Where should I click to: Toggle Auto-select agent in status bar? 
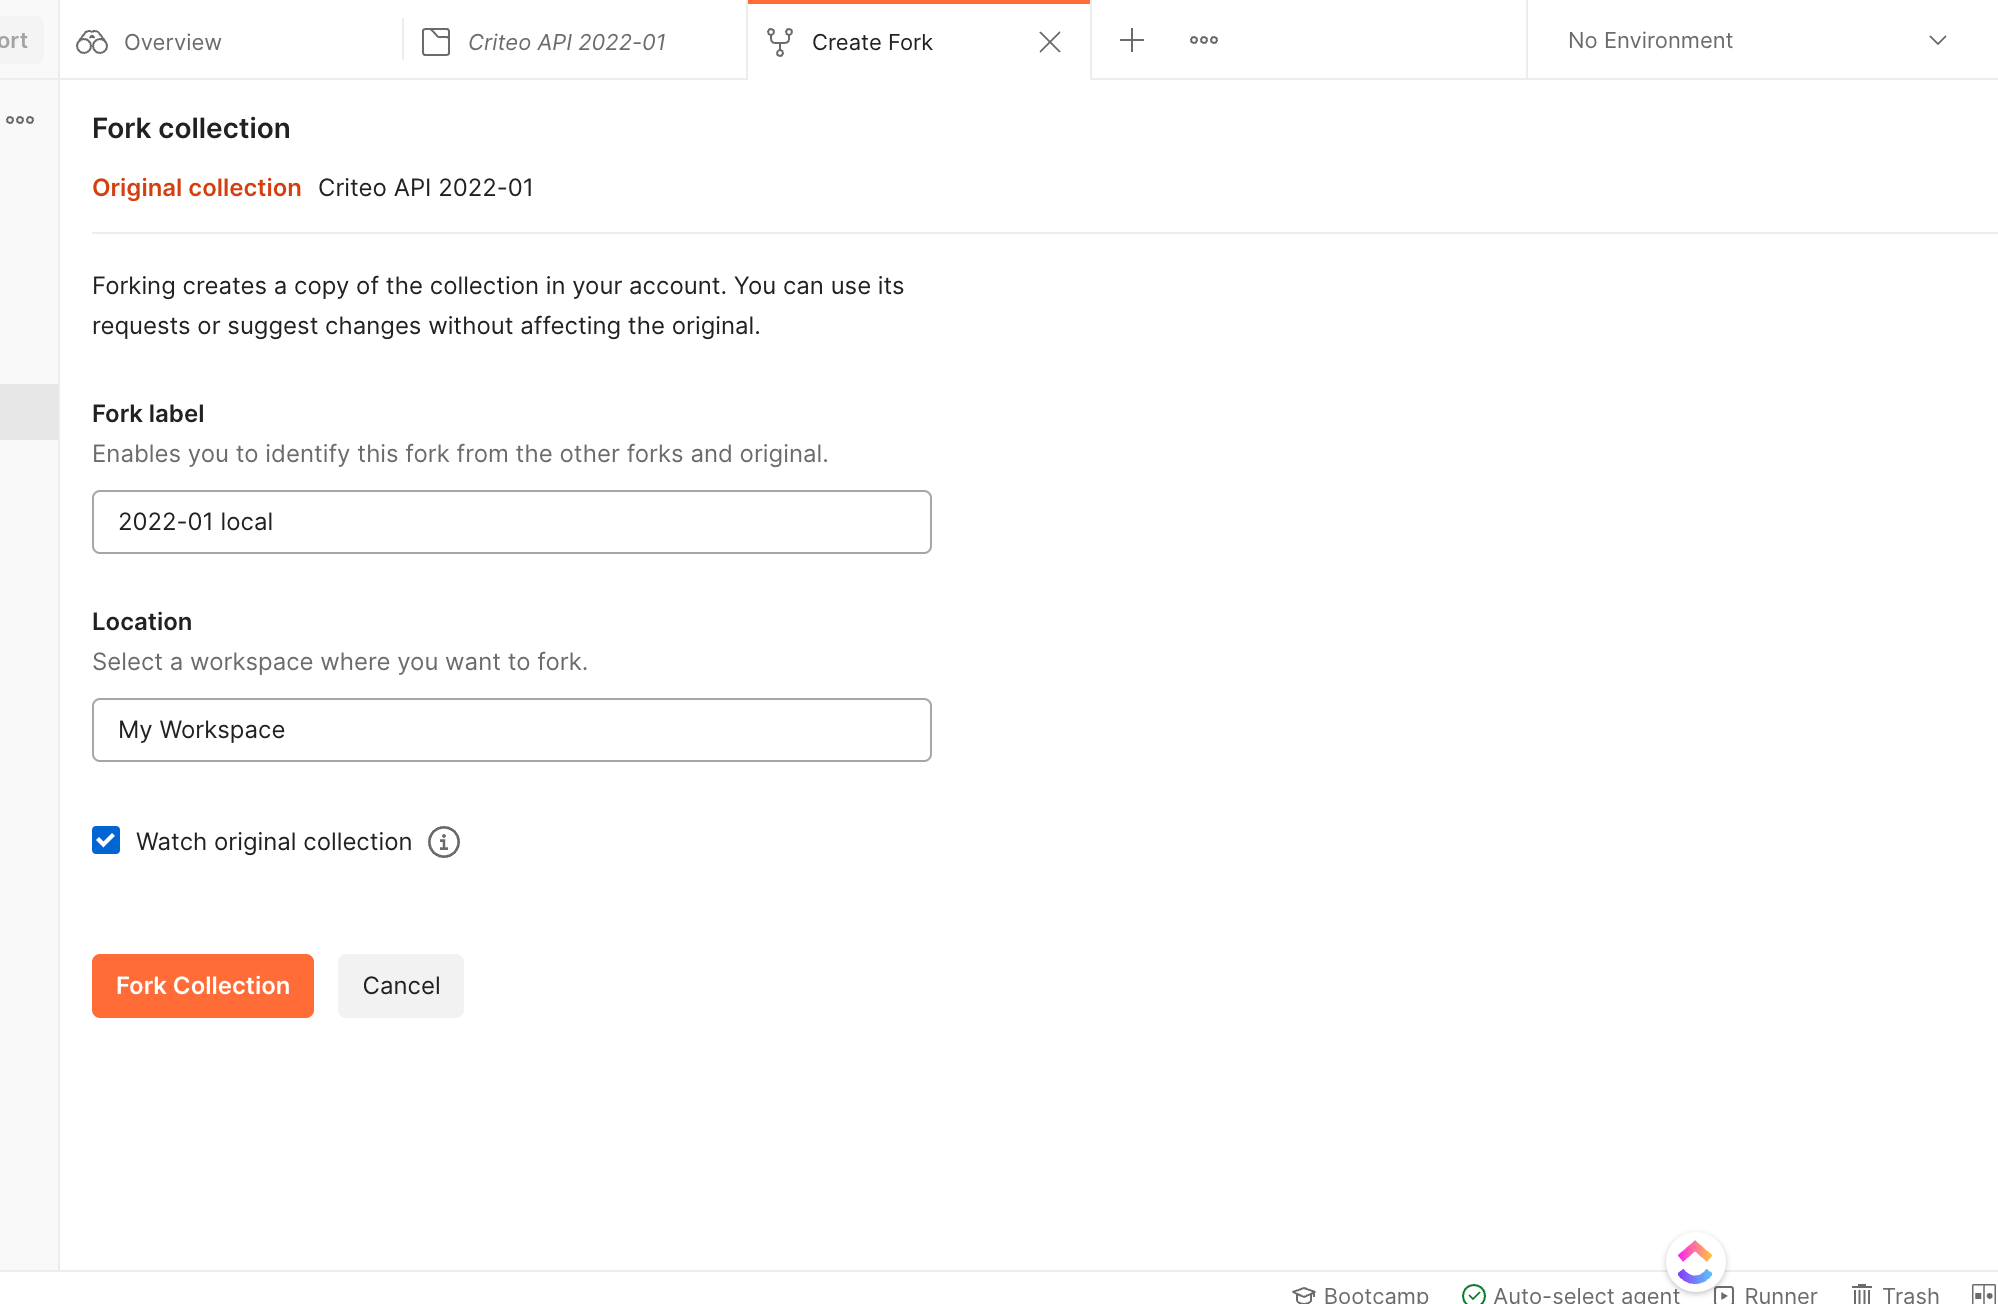(x=1571, y=1294)
